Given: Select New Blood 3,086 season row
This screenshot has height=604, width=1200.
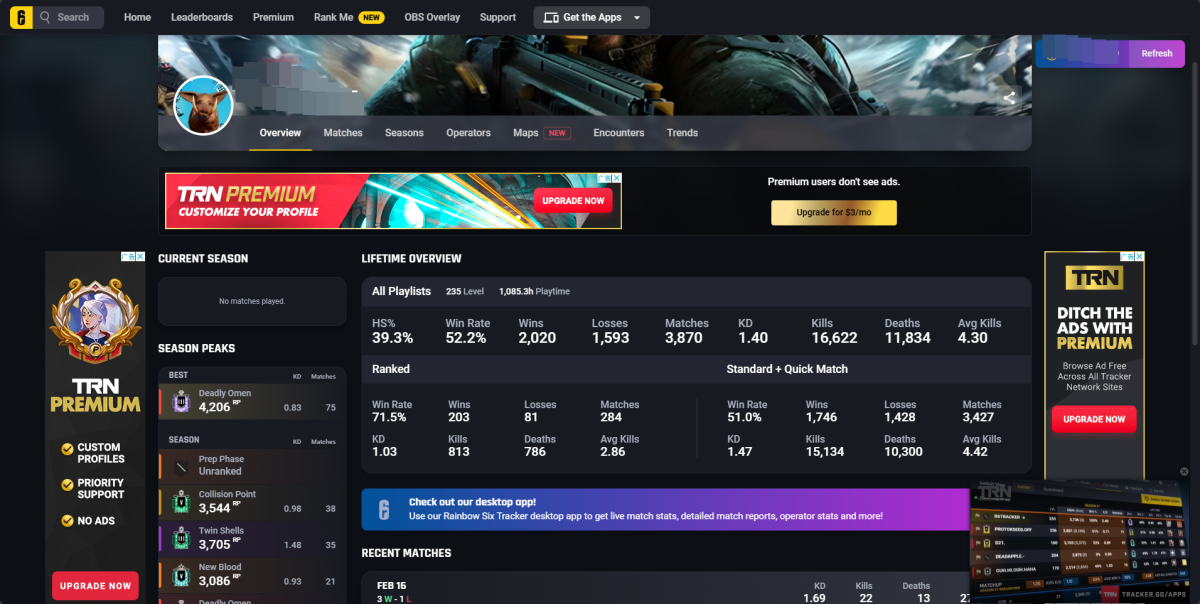Looking at the screenshot, I should [x=252, y=574].
